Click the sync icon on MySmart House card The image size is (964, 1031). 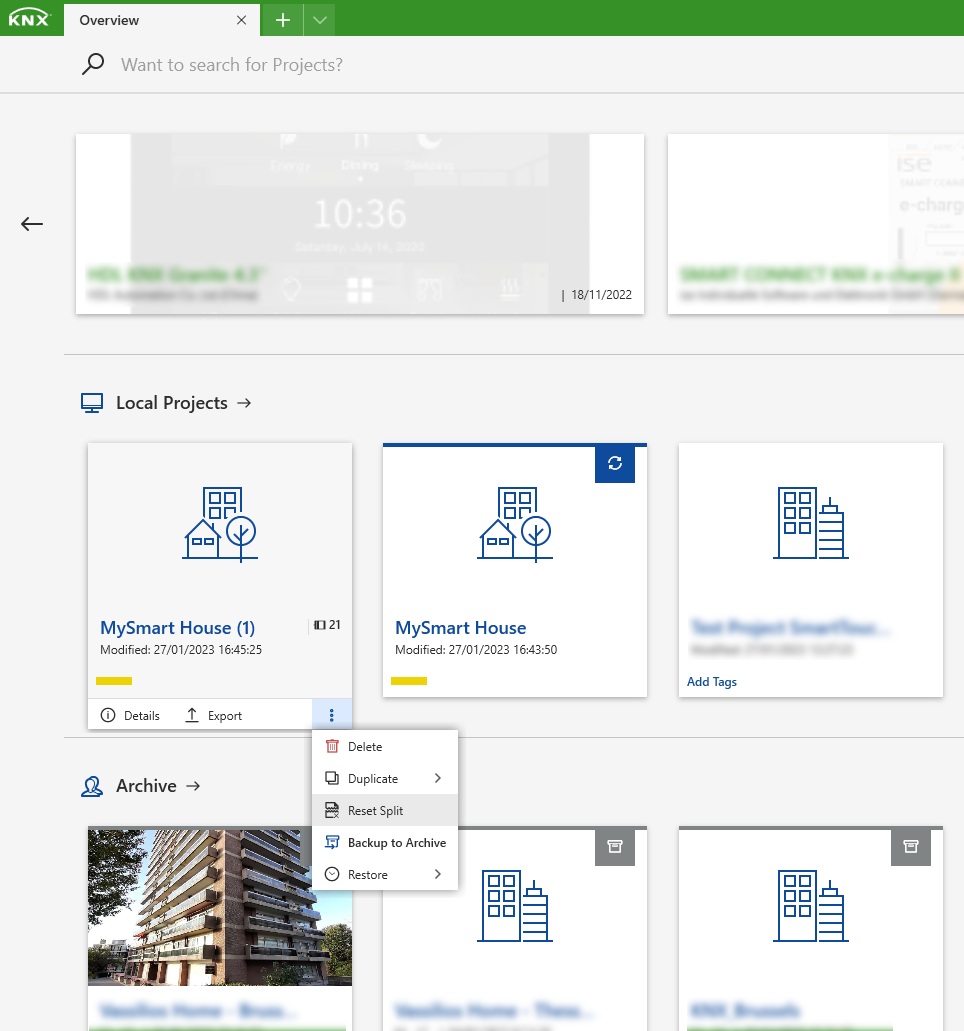coord(614,464)
